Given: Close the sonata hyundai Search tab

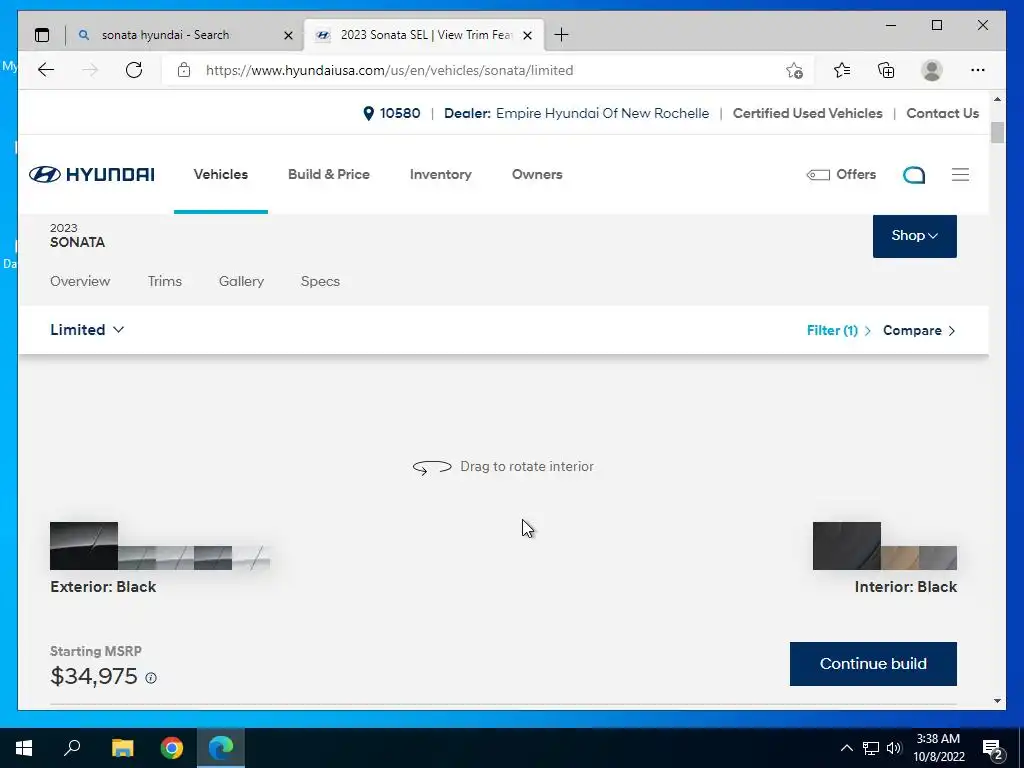Looking at the screenshot, I should pos(288,35).
